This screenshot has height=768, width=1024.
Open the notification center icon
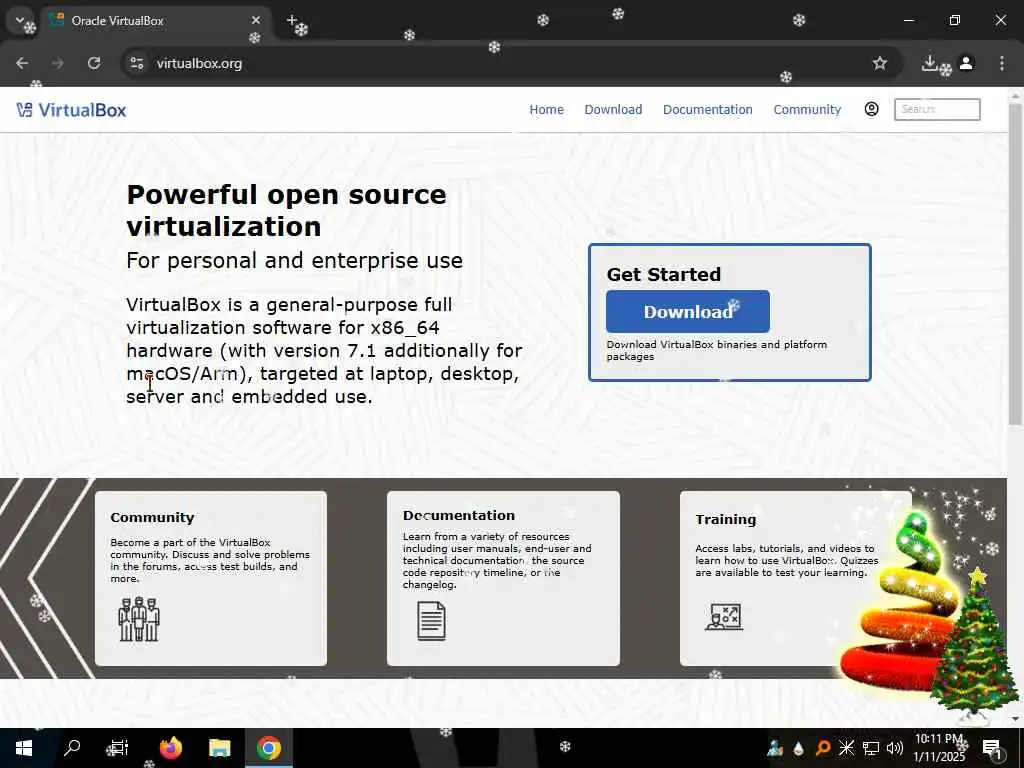click(992, 749)
